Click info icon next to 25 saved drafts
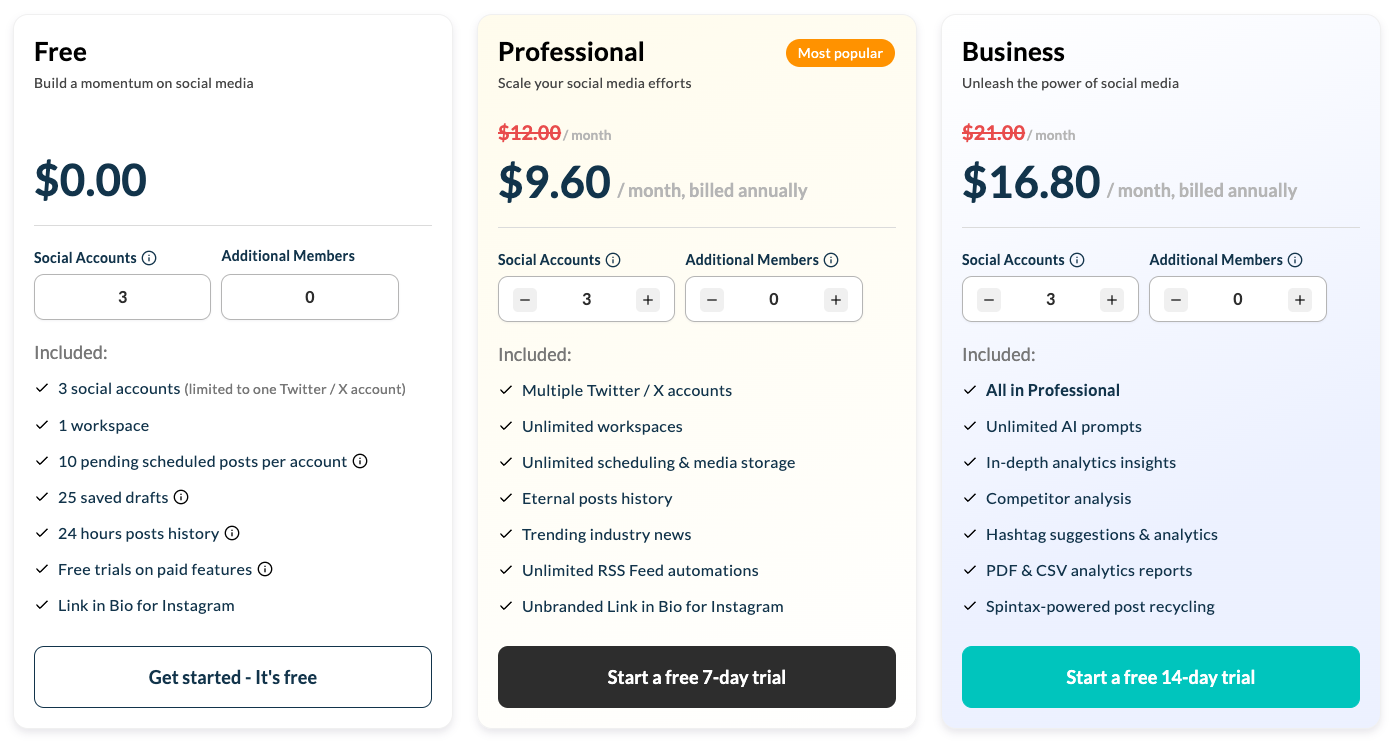Viewport: 1399px width, 747px height. coord(181,497)
